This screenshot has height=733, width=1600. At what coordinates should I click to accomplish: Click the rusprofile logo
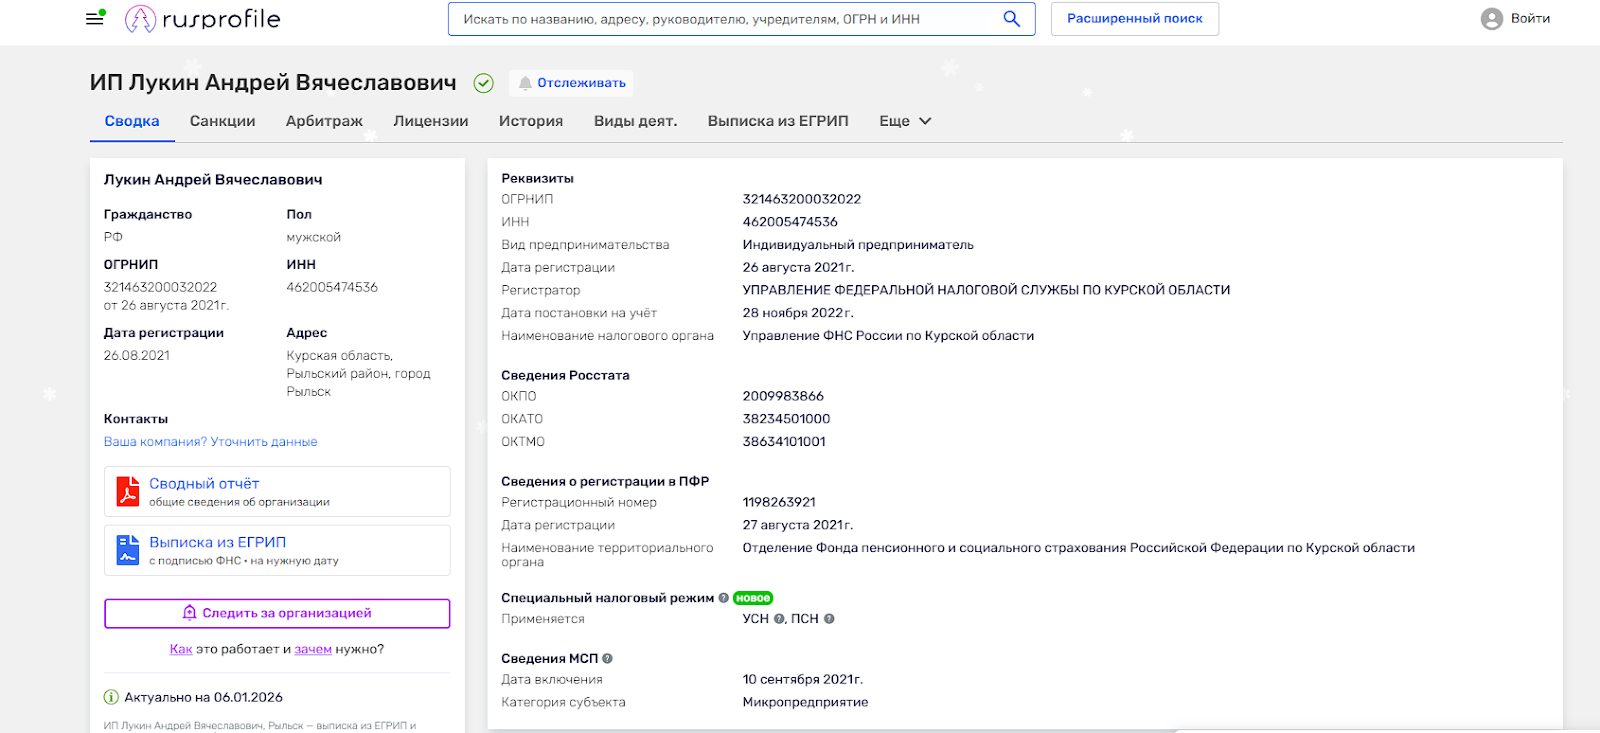point(203,19)
